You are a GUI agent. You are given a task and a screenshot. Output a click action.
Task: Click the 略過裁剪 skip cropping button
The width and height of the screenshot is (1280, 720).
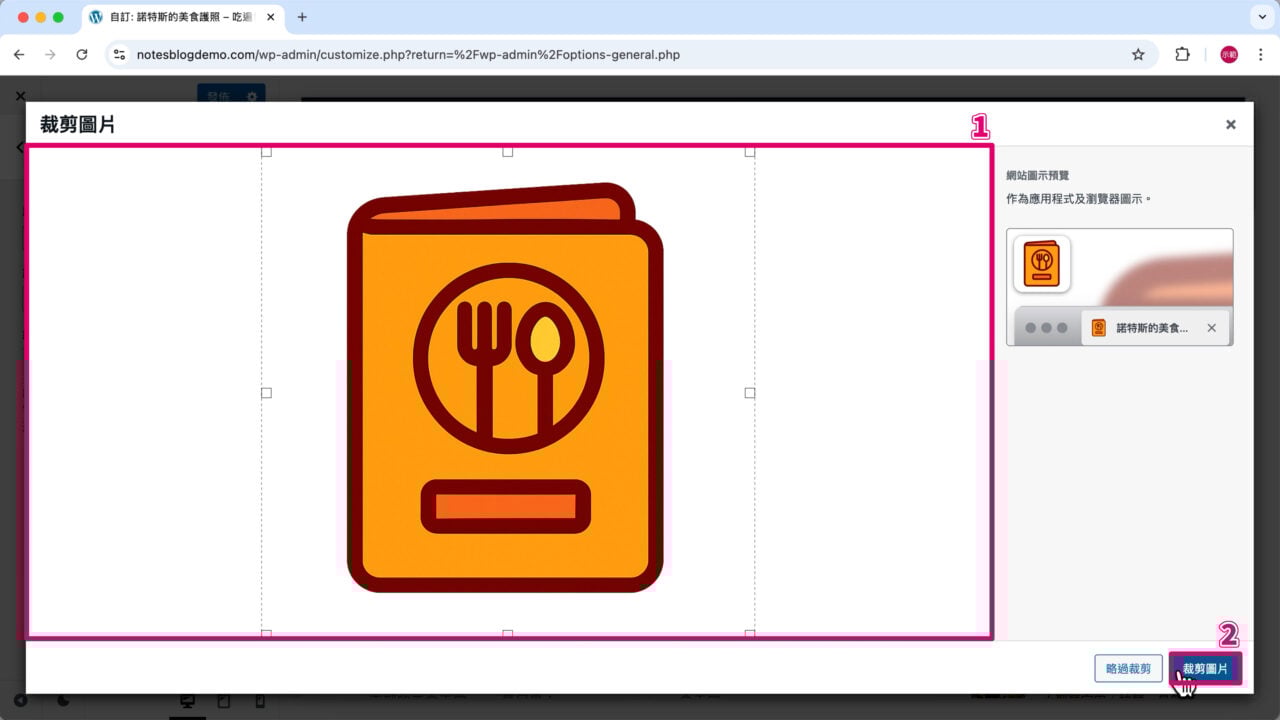[1128, 669]
